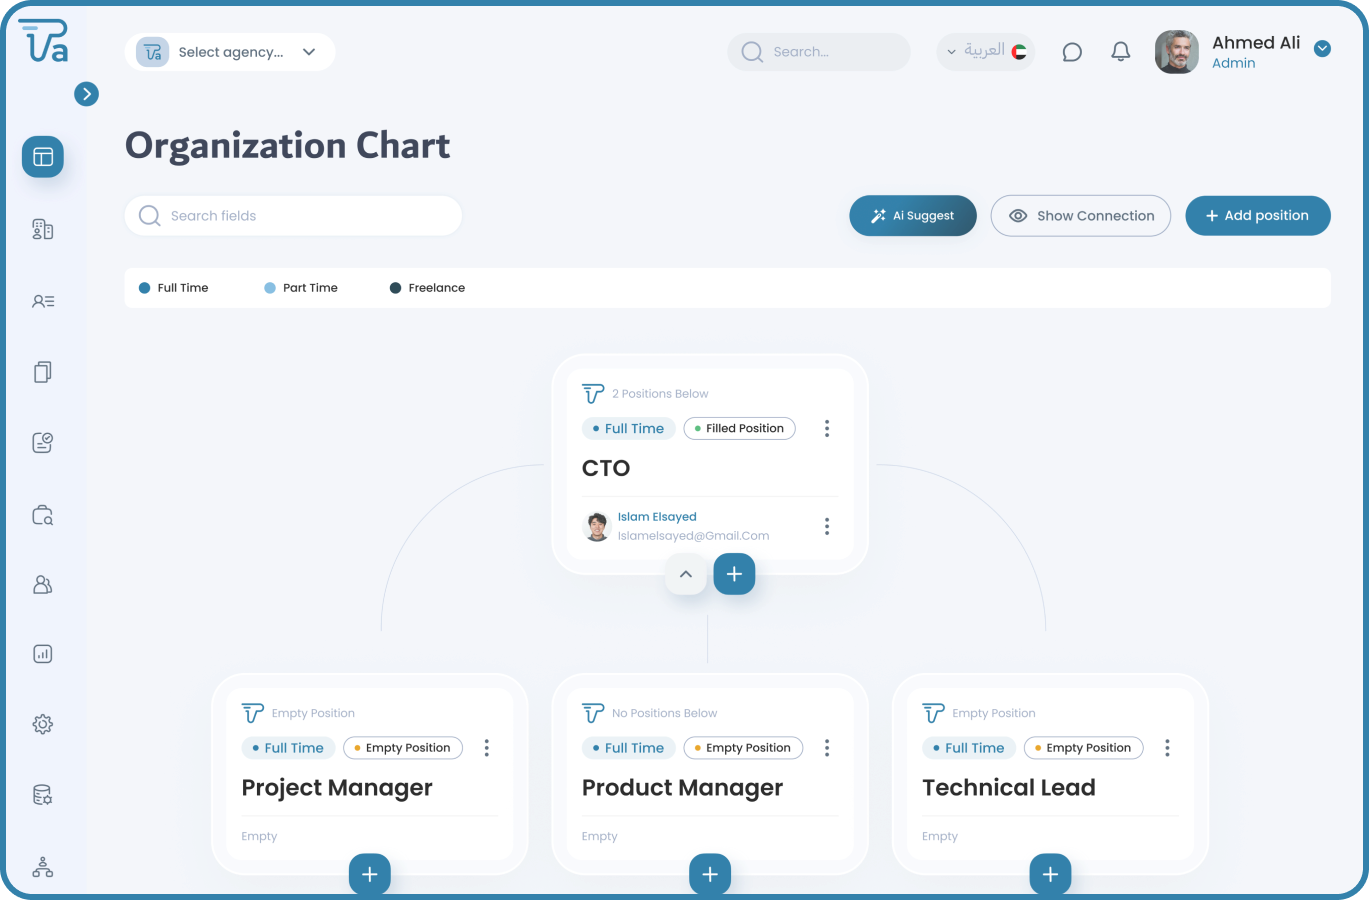Viewport: 1369px width, 900px height.
Task: Open the dashboard layout icon in sidebar
Action: pyautogui.click(x=43, y=157)
